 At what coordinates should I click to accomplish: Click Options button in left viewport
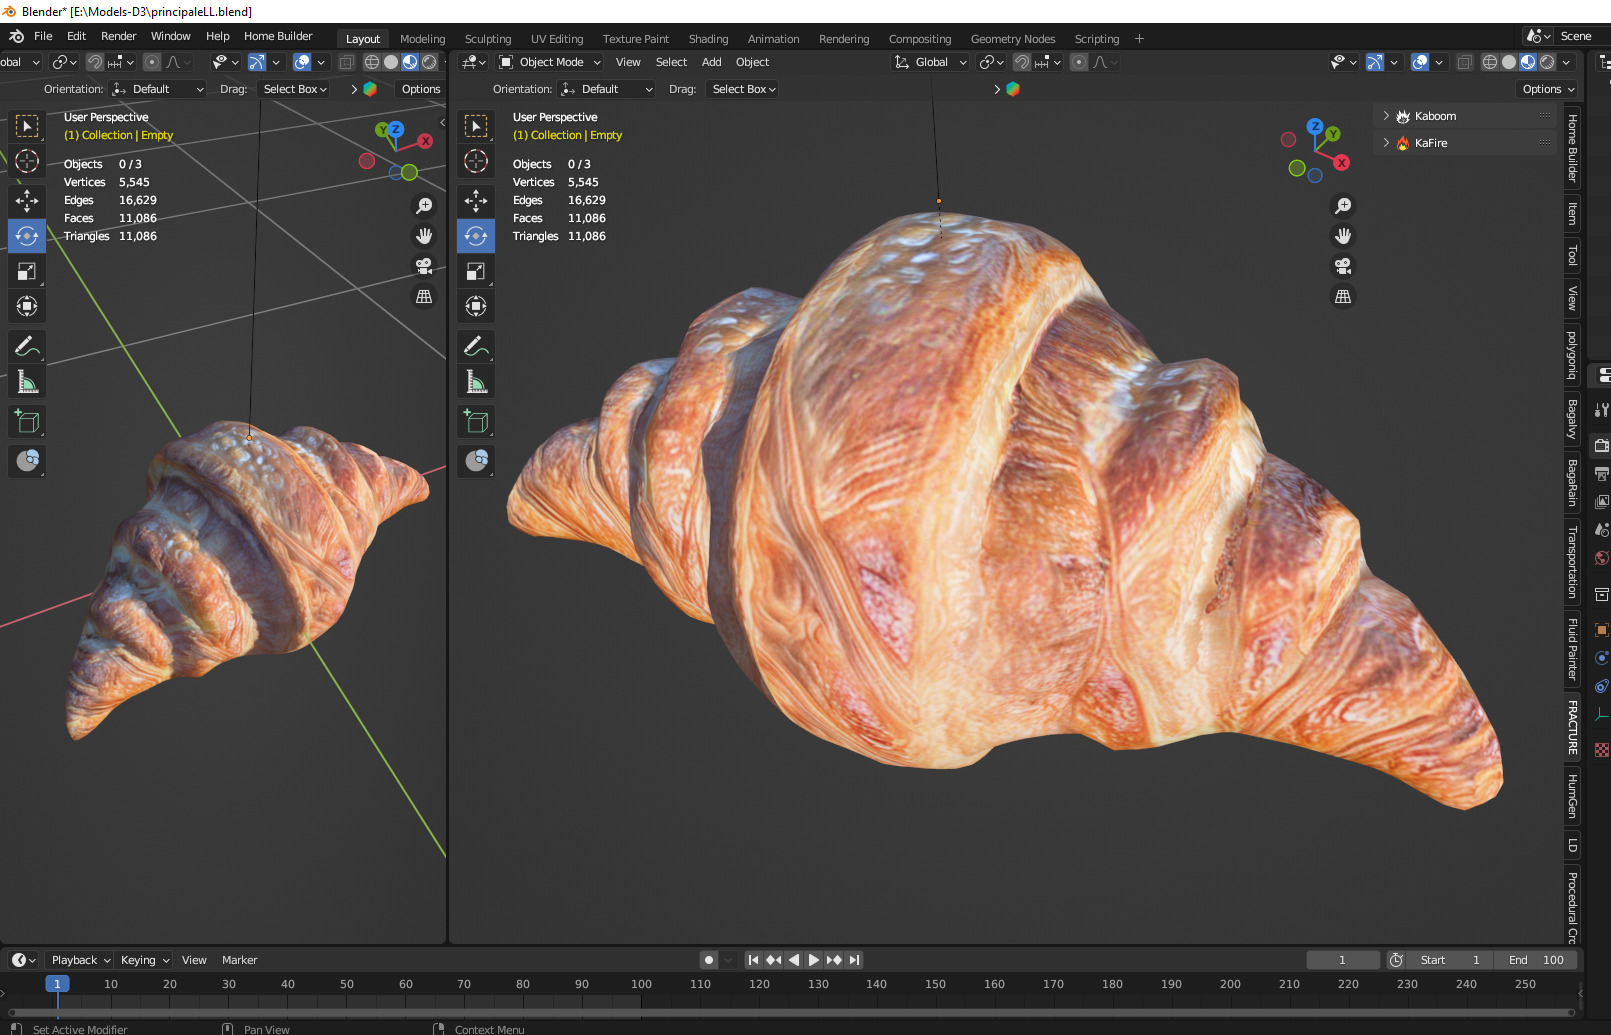click(x=421, y=89)
